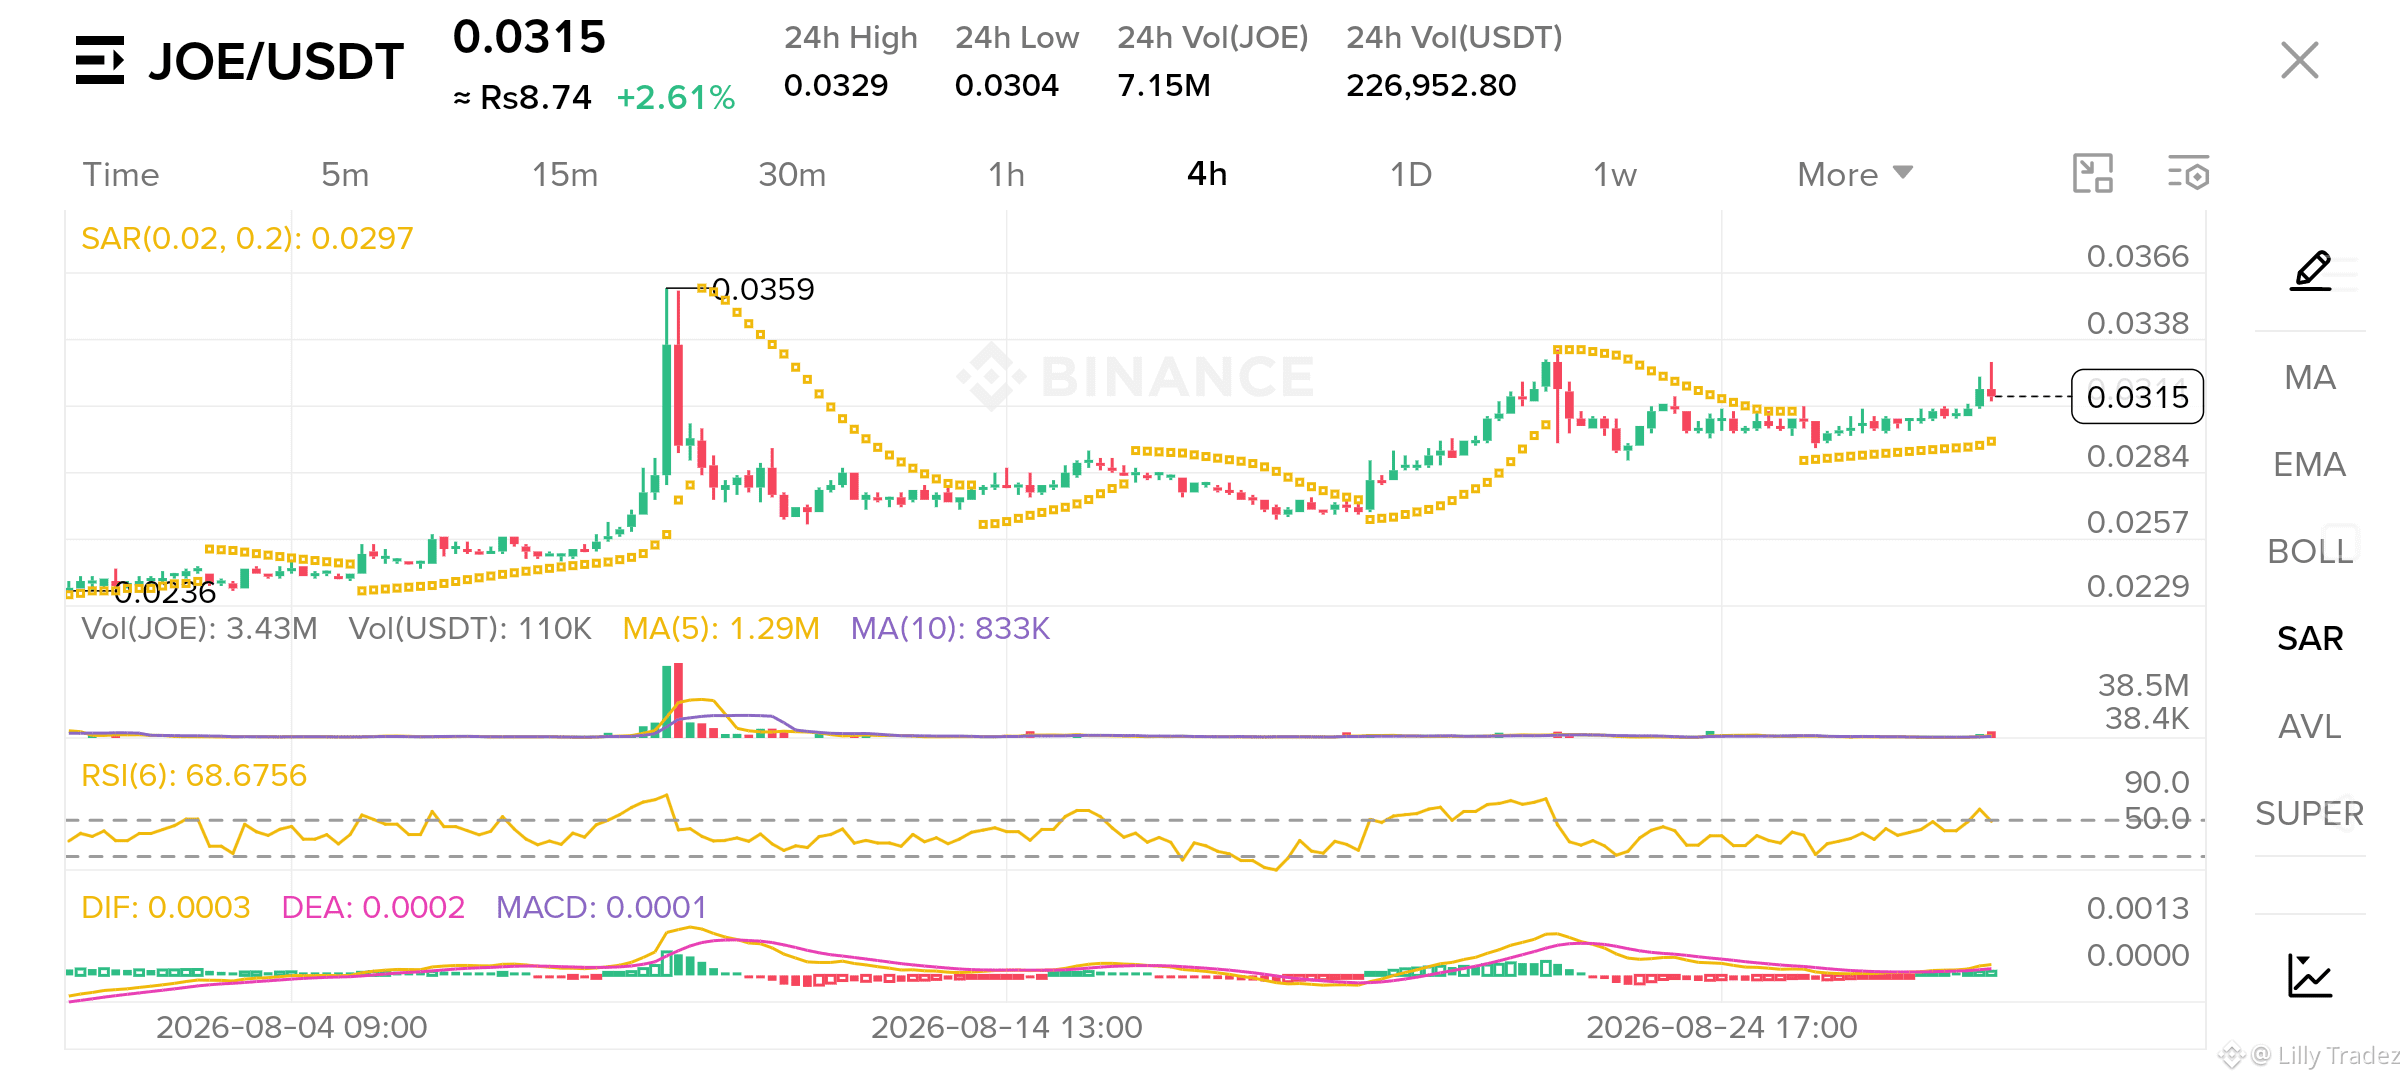Toggle the SAR indicator
Viewport: 2408px width, 1080px height.
tap(2310, 638)
